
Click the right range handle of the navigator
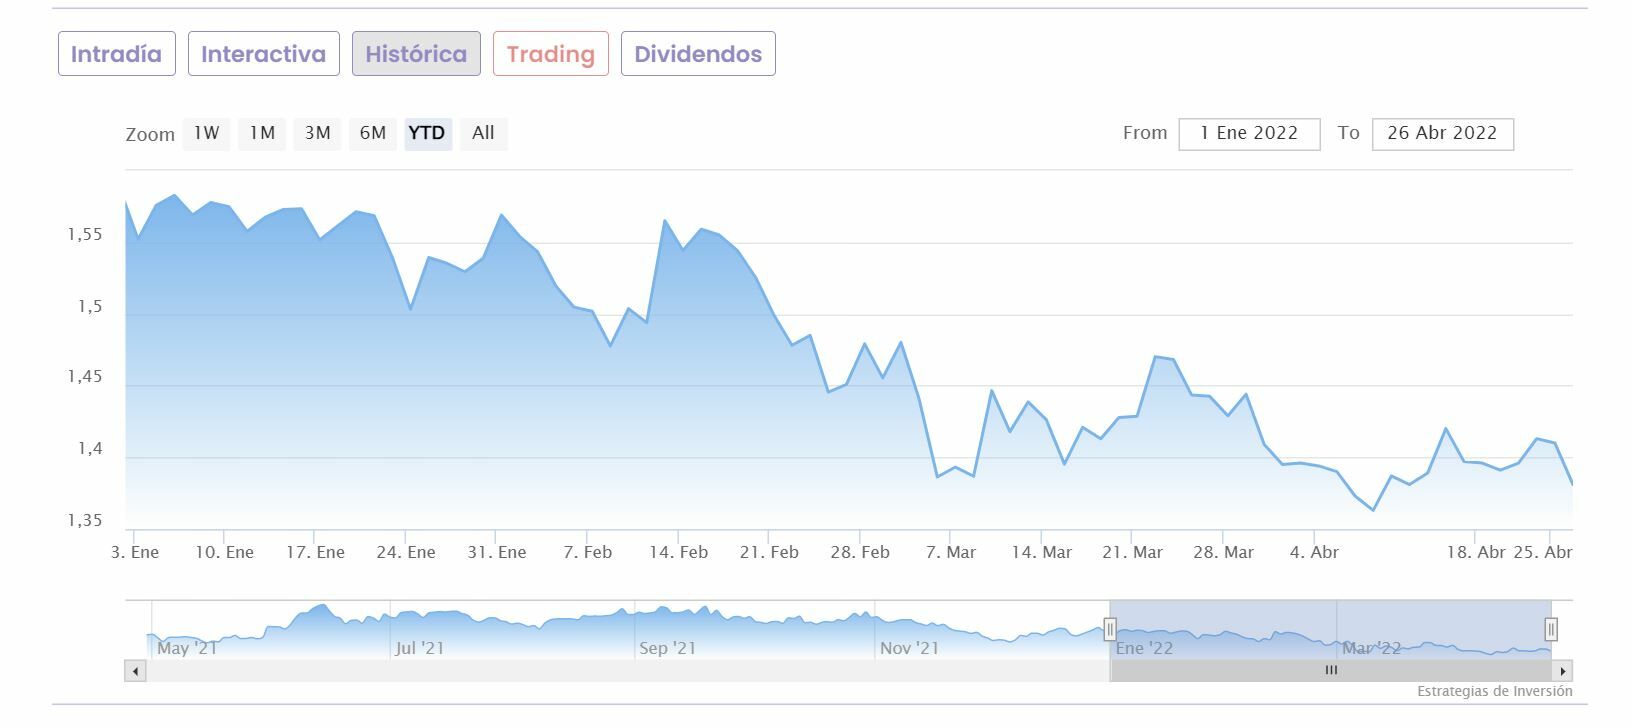(x=1551, y=629)
